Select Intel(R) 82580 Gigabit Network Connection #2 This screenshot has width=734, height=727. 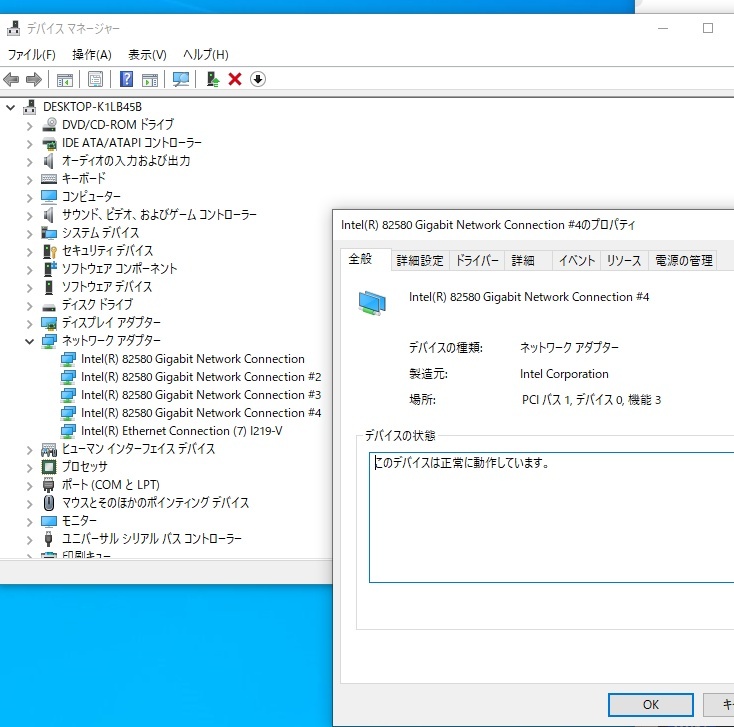[201, 377]
